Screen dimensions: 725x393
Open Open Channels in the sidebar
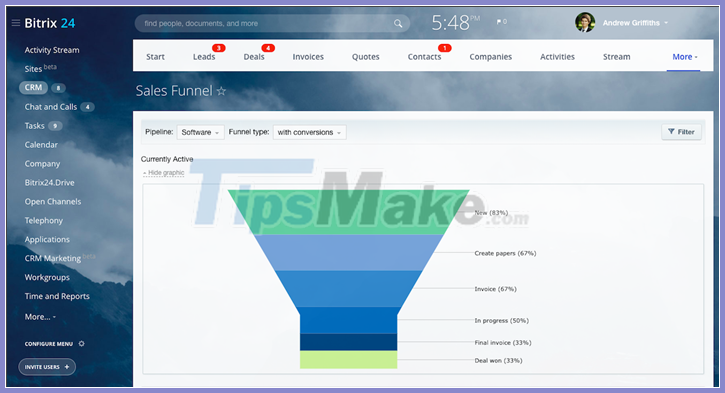(53, 202)
